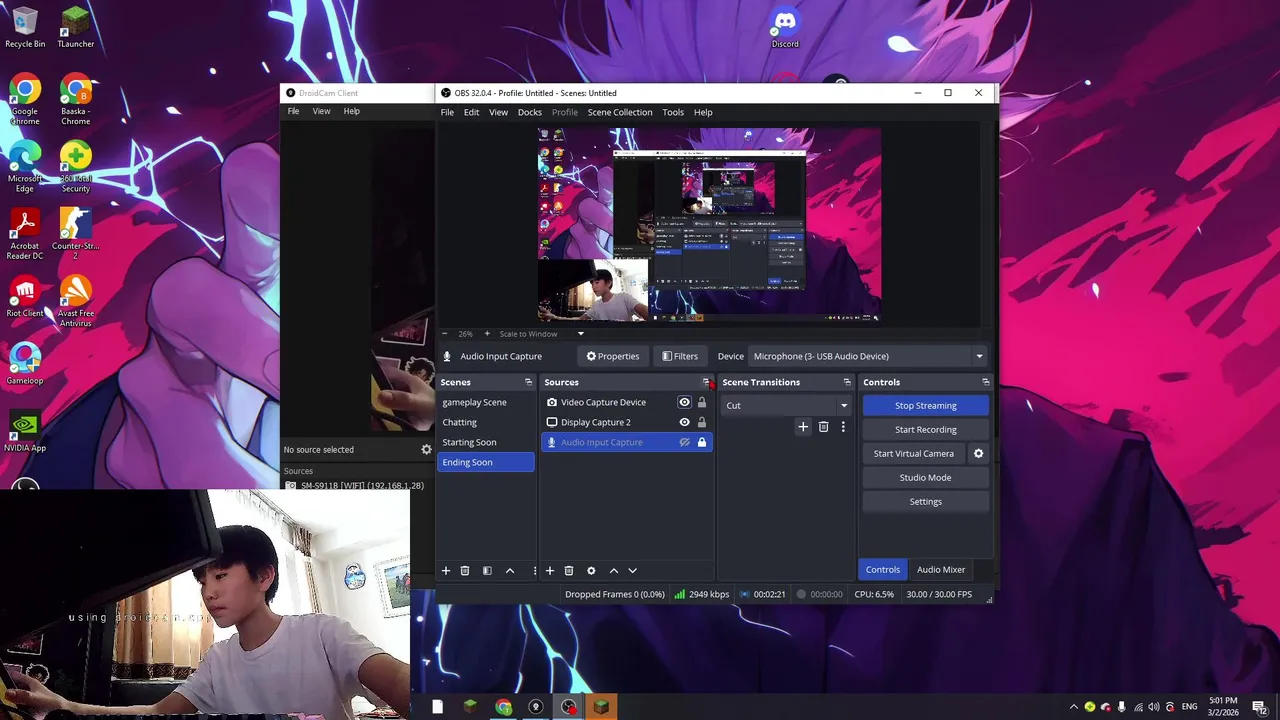Image resolution: width=1280 pixels, height=720 pixels.
Task: Select gameplay Scene in Scenes list
Action: tap(486, 402)
